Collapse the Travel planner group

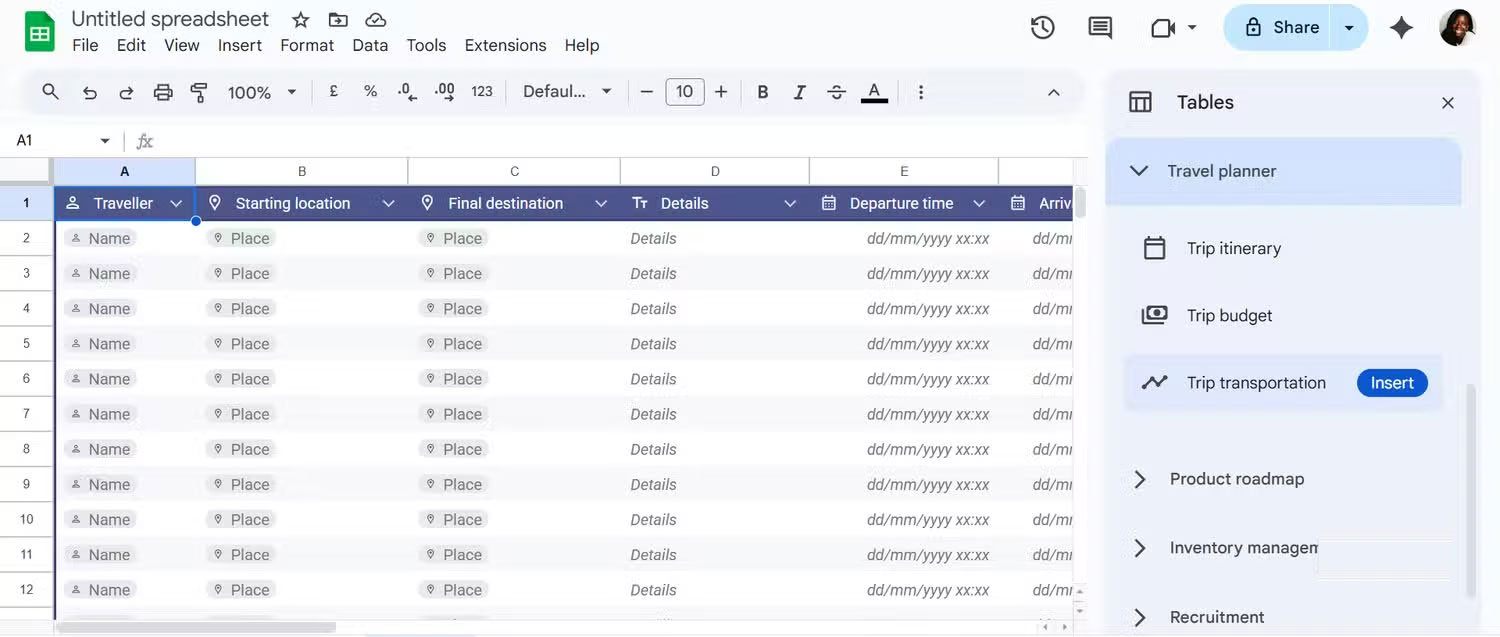click(1139, 170)
